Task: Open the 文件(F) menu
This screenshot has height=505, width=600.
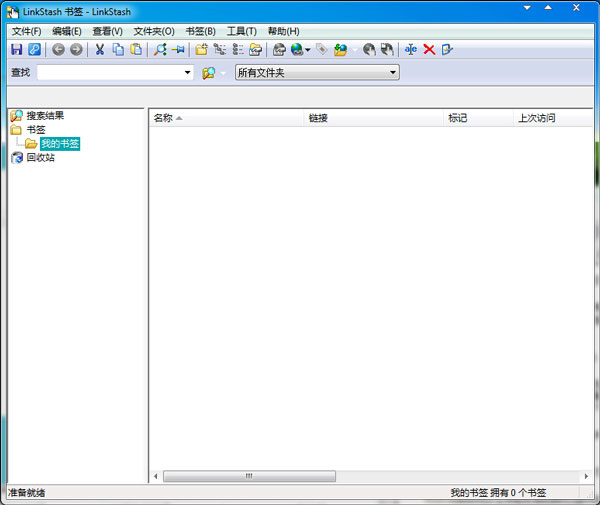Action: pyautogui.click(x=26, y=31)
